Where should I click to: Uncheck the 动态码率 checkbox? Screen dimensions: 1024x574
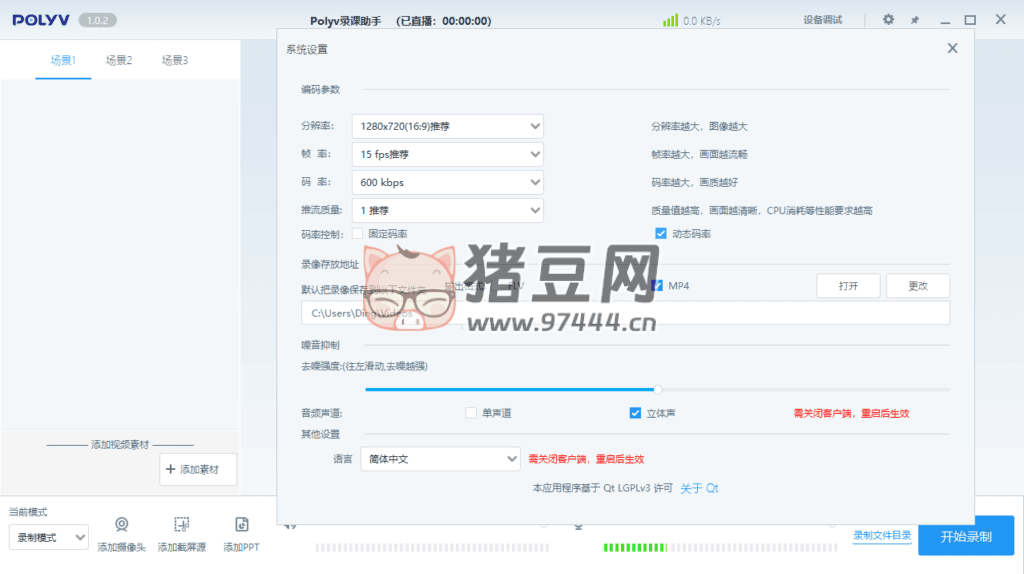661,233
